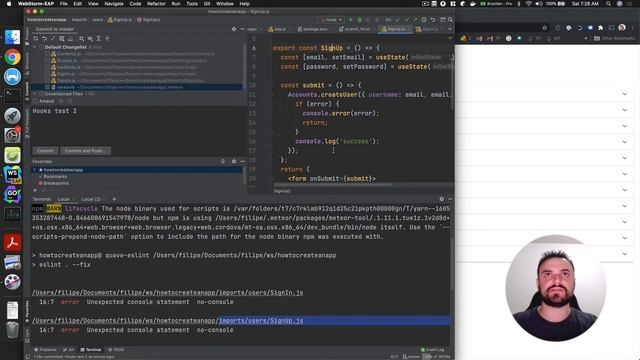
Task: Toggle the Amend checkbox
Action: pos(35,101)
